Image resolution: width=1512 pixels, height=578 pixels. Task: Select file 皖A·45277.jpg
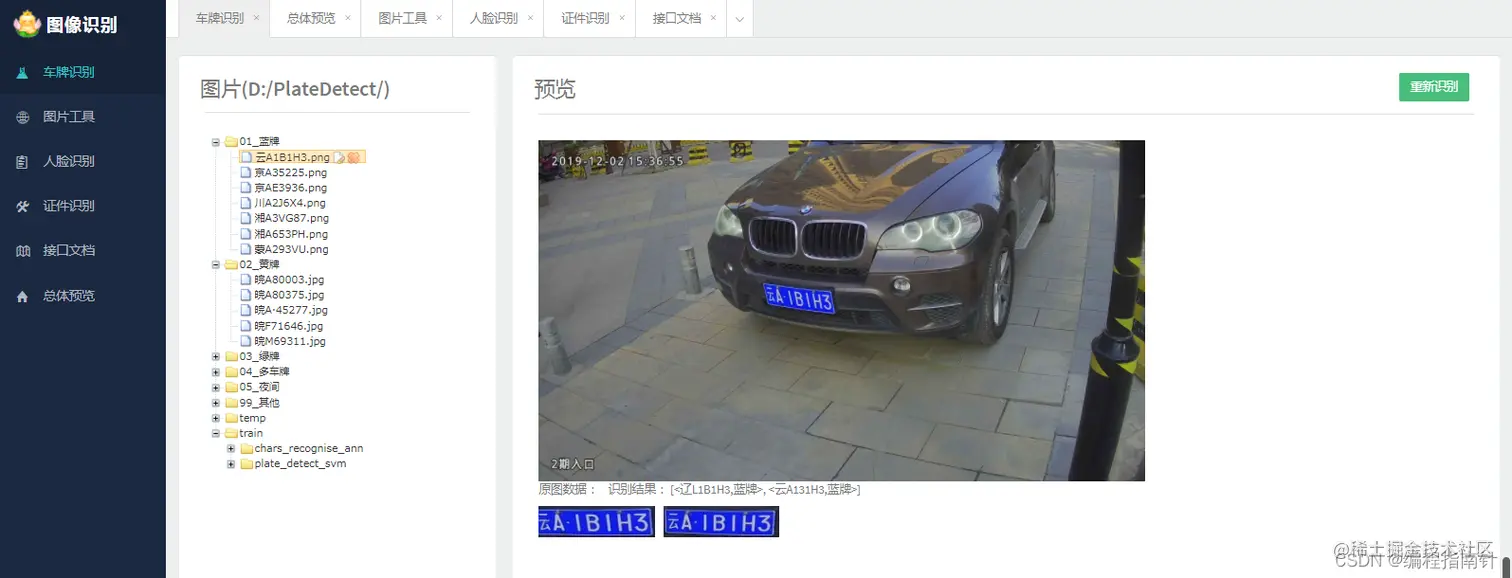[290, 310]
